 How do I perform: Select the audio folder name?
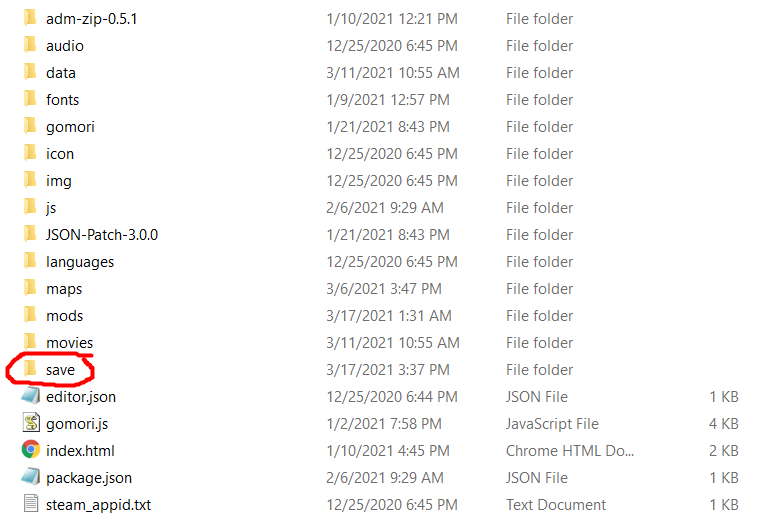[65, 45]
